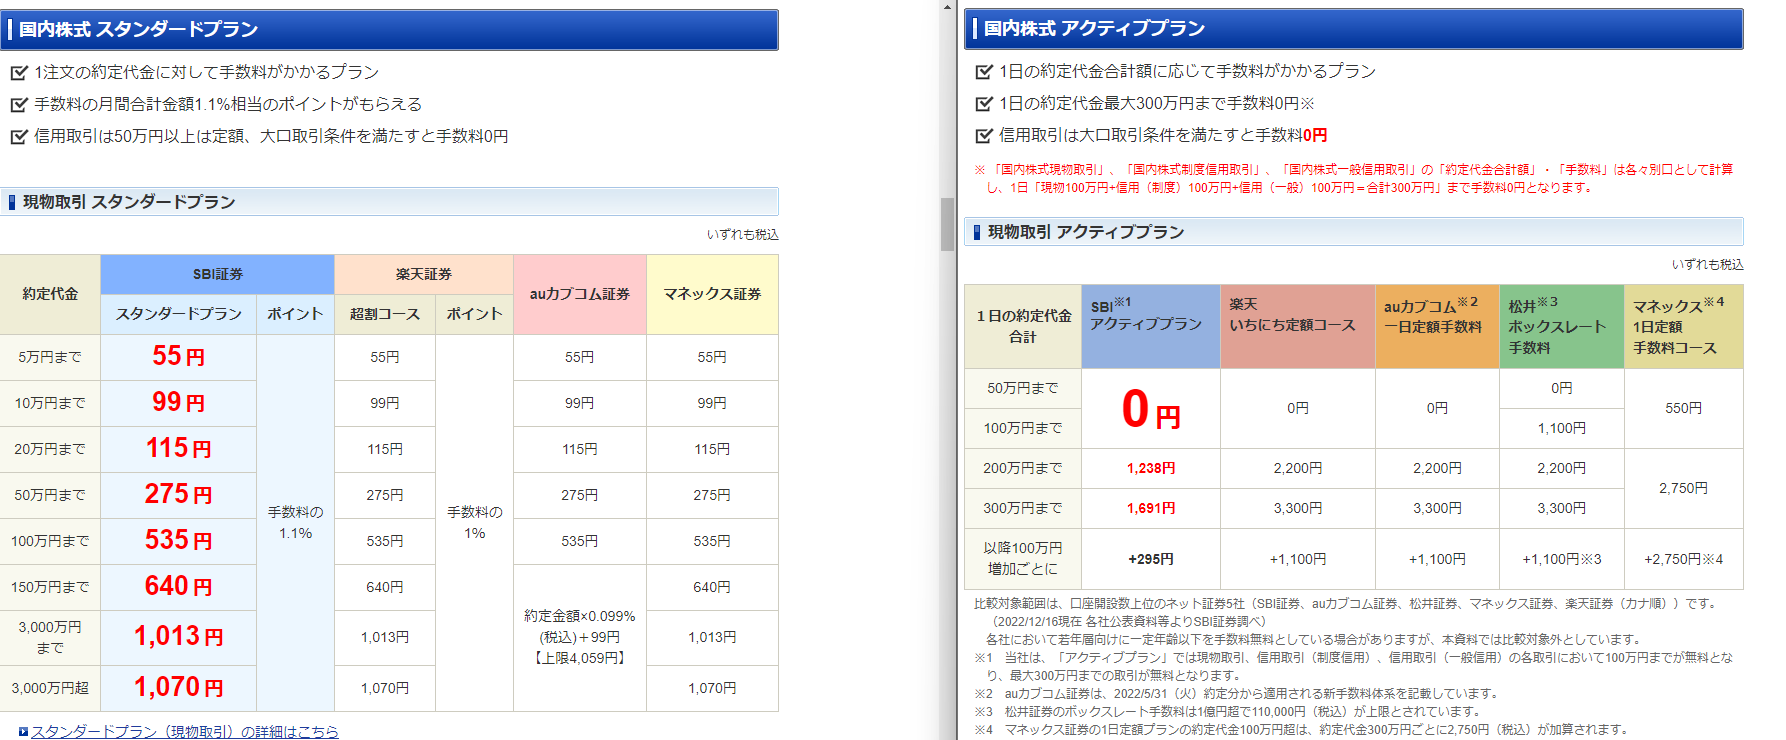Click the 約定金額×0.099% auカブコム cell
The width and height of the screenshot is (1786, 740).
580,637
